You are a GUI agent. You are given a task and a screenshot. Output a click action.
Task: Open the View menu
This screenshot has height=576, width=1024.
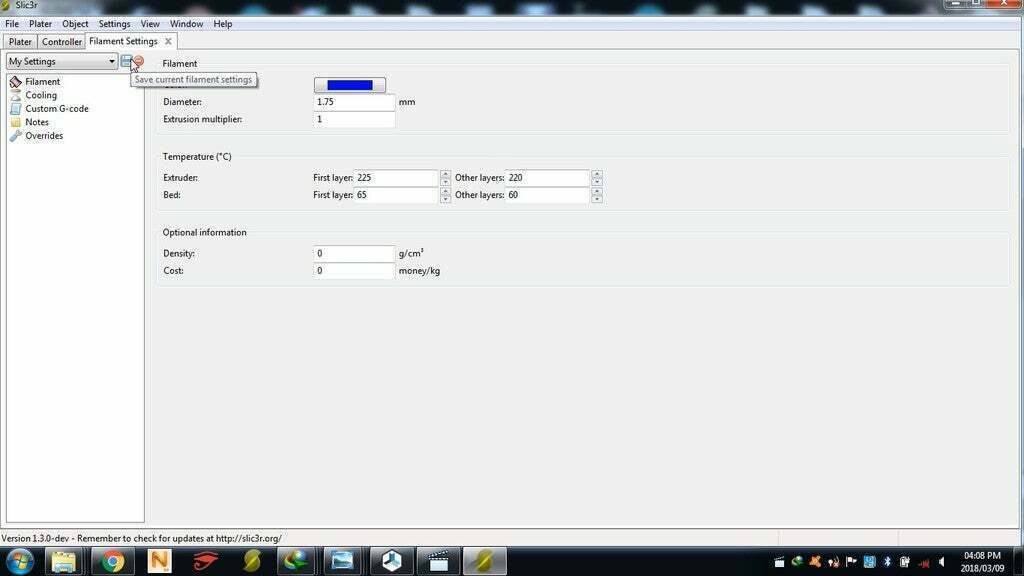(150, 24)
